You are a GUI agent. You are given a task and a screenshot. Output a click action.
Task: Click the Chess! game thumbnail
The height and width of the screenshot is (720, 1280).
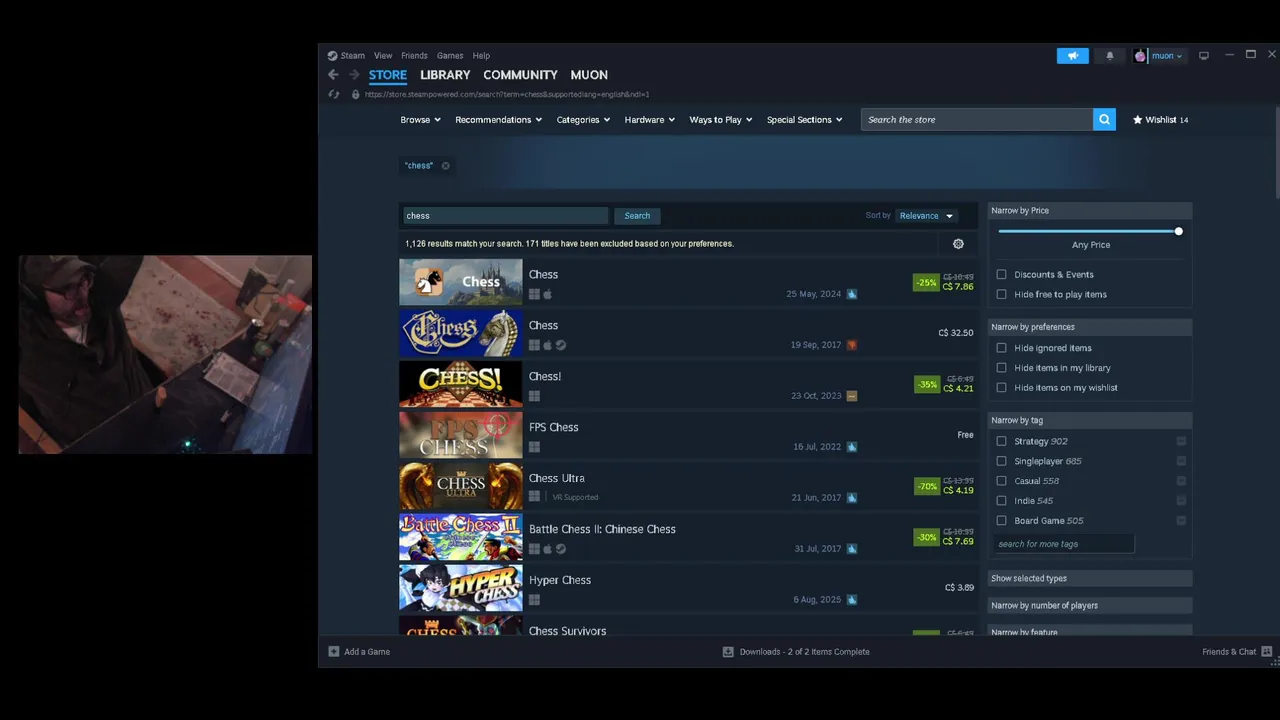tap(460, 384)
